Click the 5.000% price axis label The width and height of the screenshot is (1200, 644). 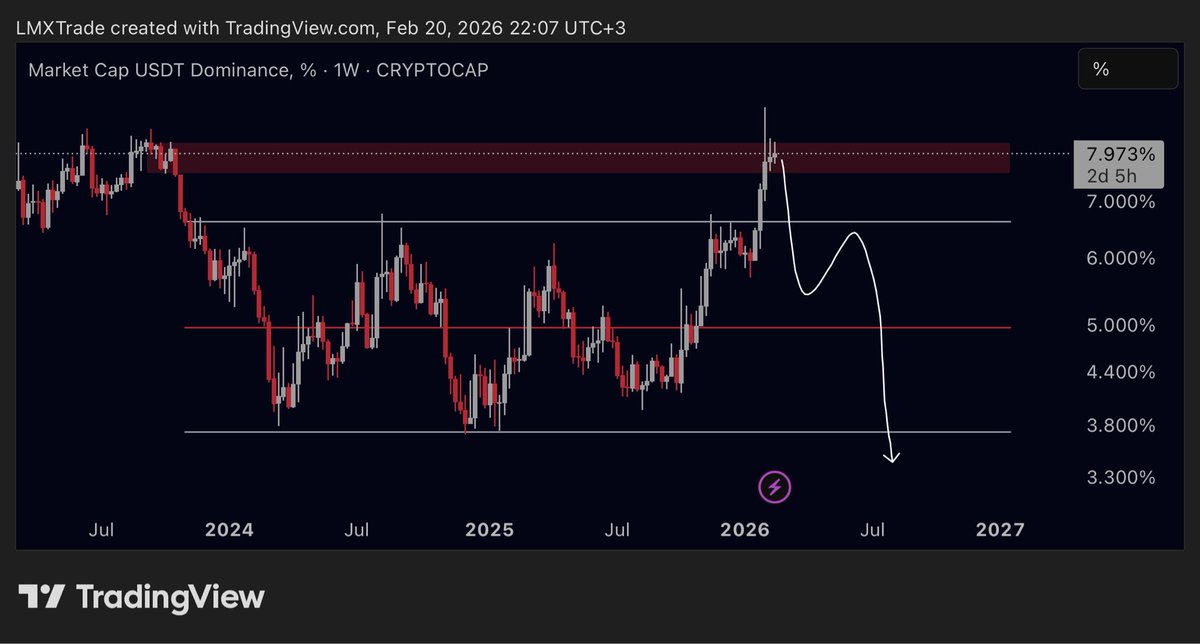tap(1120, 326)
